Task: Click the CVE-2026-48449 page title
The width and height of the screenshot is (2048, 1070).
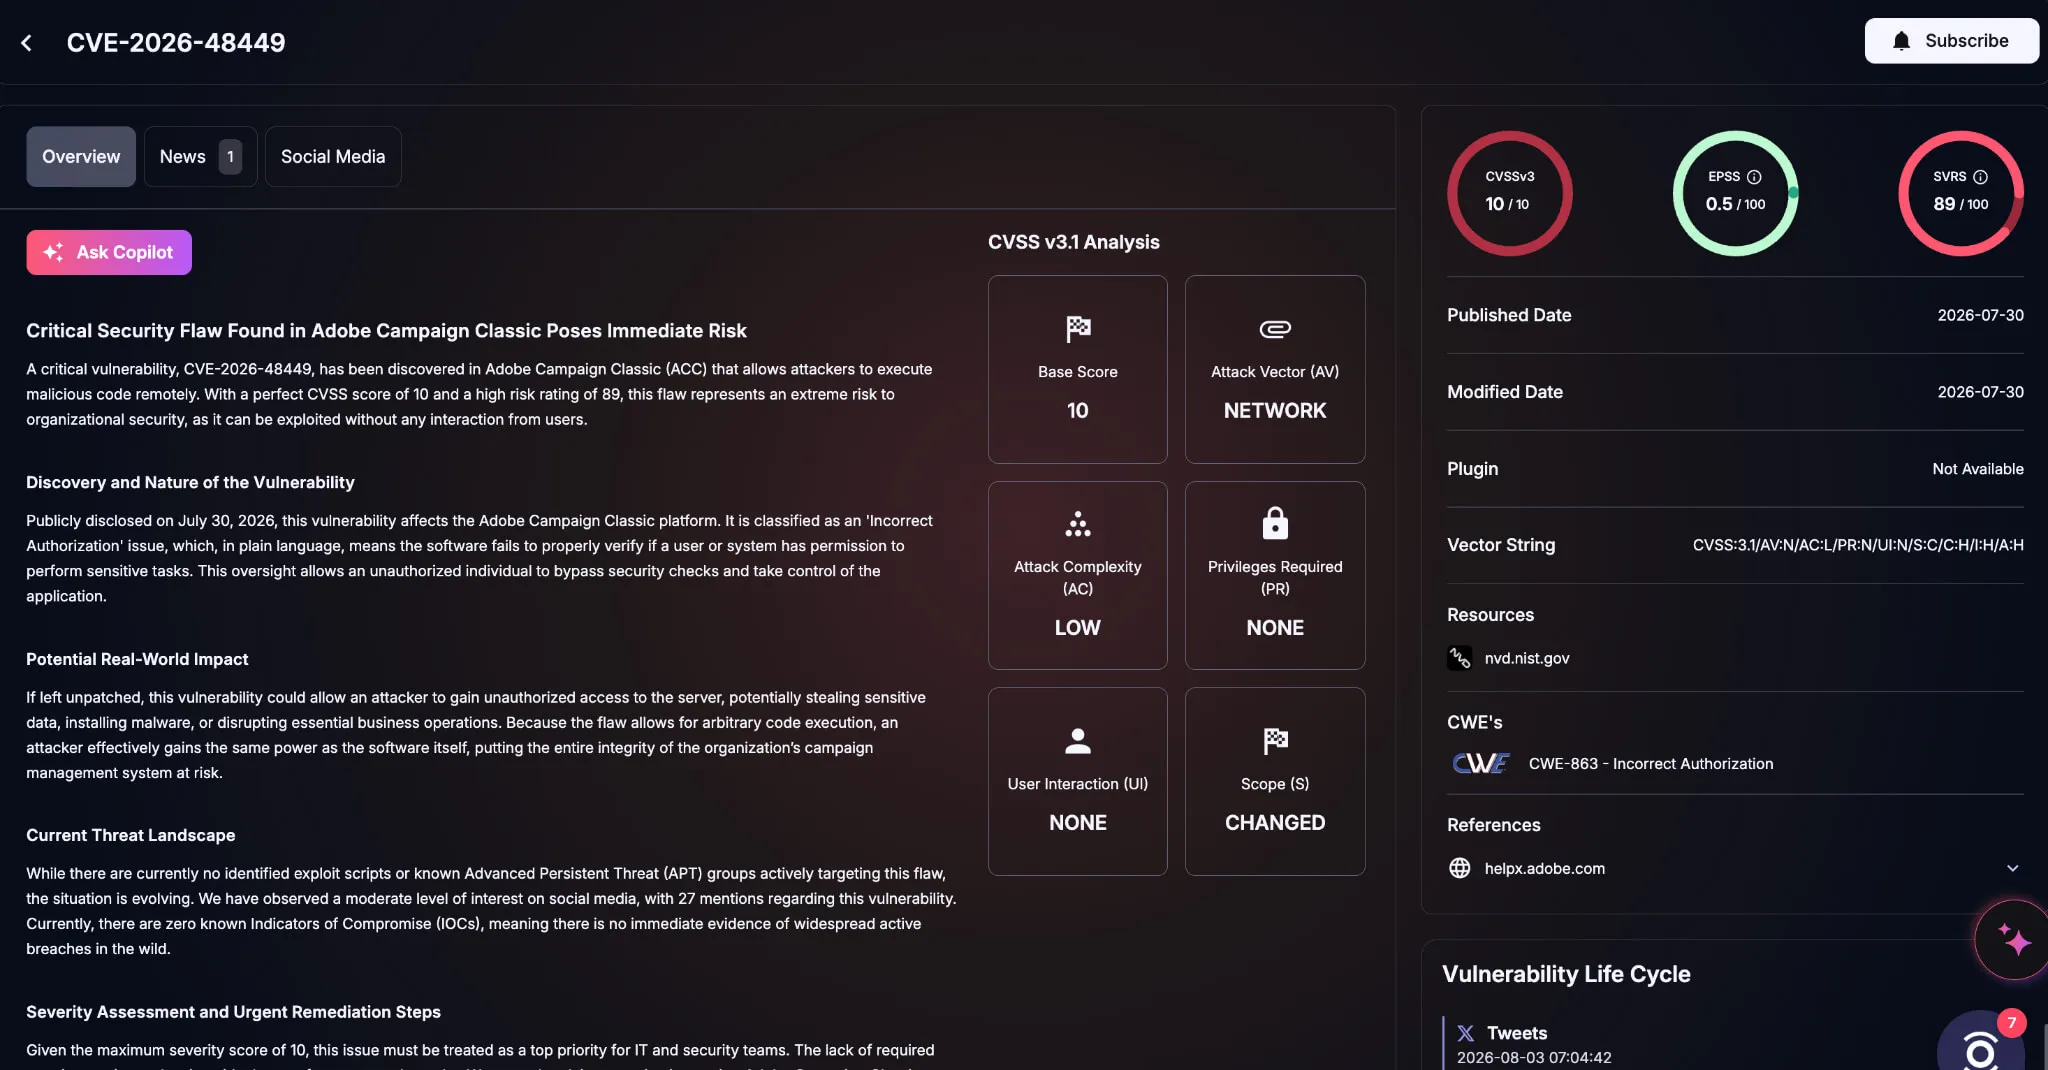Action: [x=176, y=42]
